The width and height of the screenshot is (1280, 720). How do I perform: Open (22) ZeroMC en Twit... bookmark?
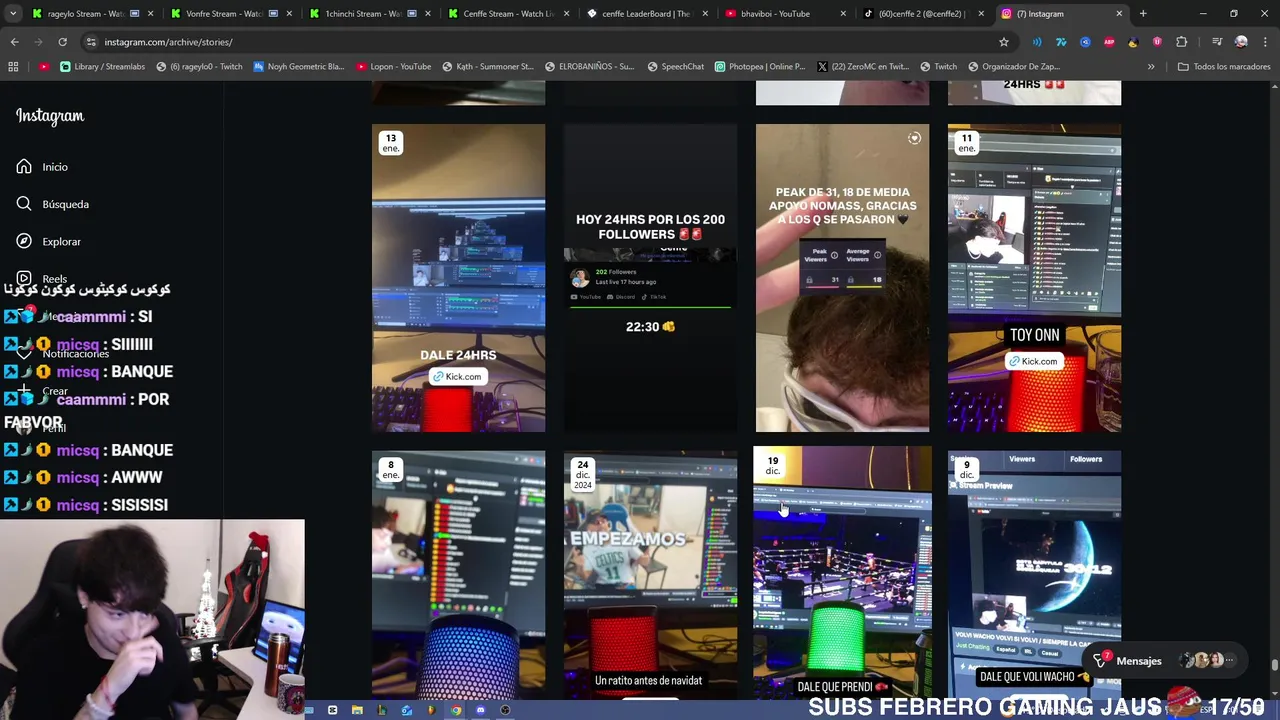coord(862,67)
